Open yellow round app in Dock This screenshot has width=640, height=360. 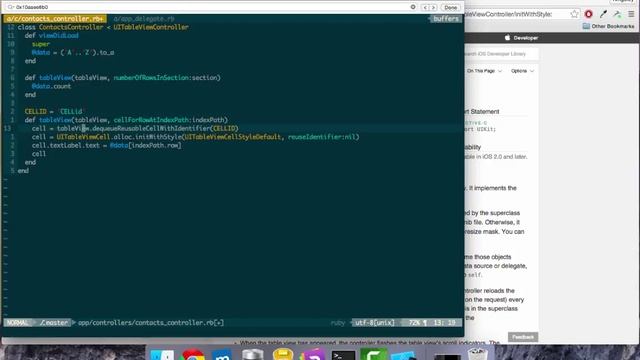(283, 354)
